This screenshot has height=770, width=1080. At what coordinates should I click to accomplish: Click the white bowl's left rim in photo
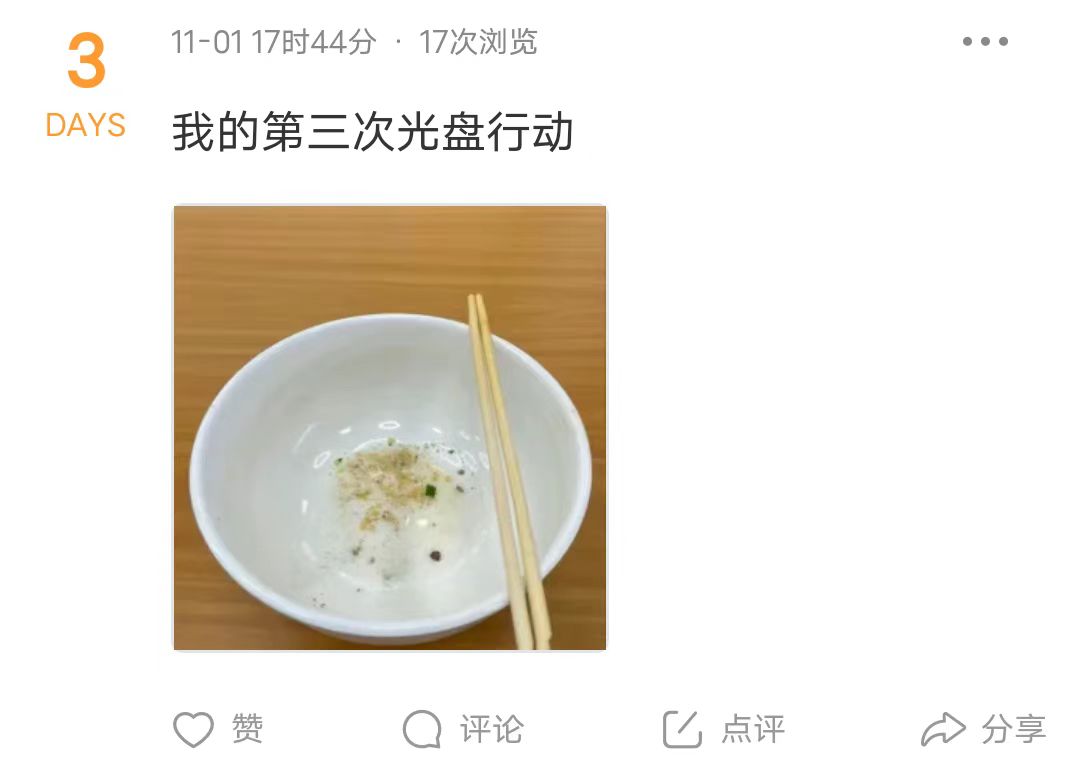(x=200, y=475)
